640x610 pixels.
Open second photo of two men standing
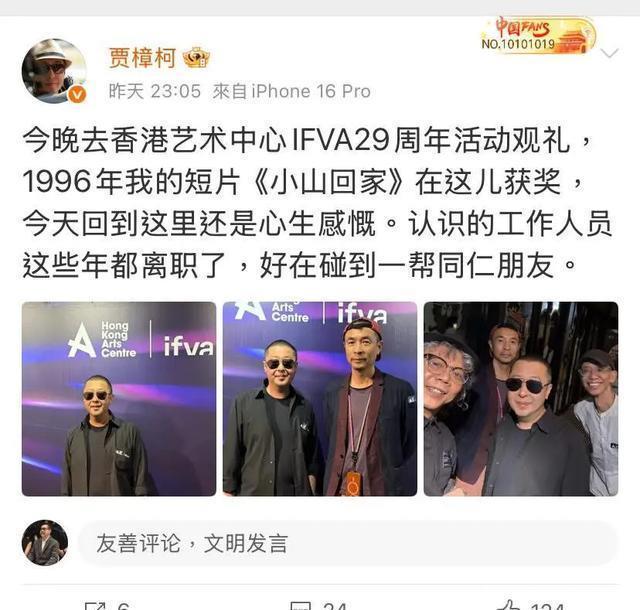click(x=320, y=399)
